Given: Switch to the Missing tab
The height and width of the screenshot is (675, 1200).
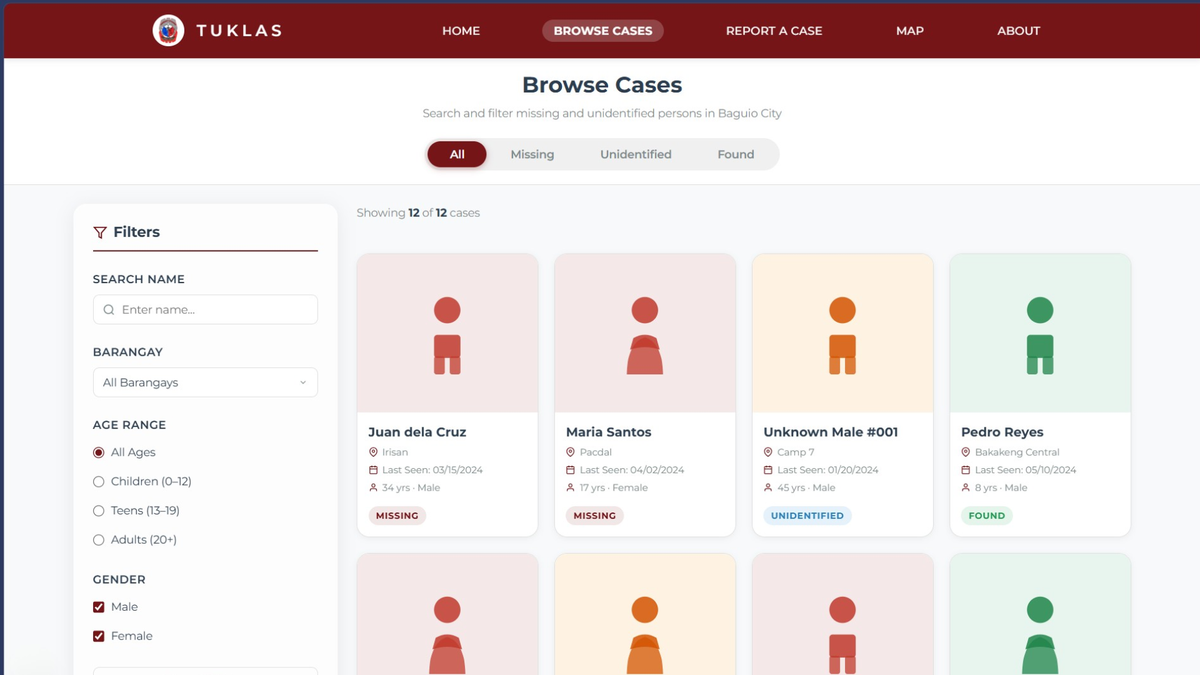Looking at the screenshot, I should (x=532, y=154).
